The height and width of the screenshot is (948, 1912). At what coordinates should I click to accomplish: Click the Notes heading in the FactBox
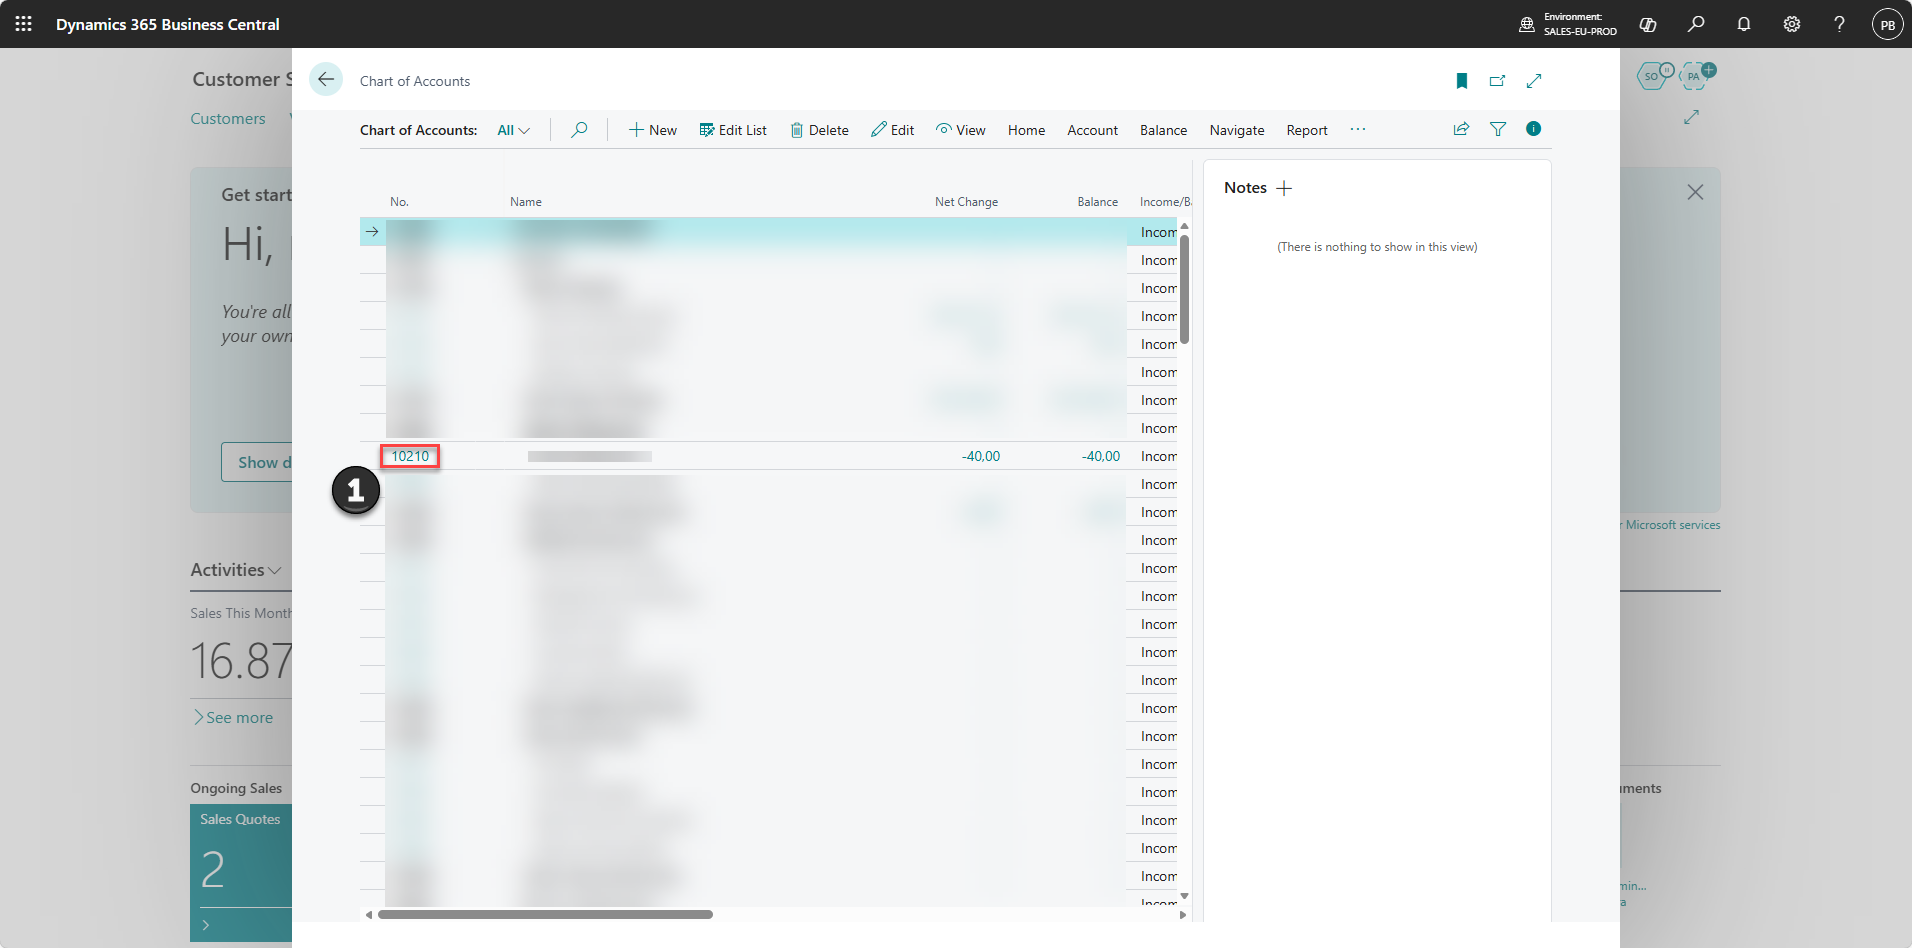tap(1245, 188)
